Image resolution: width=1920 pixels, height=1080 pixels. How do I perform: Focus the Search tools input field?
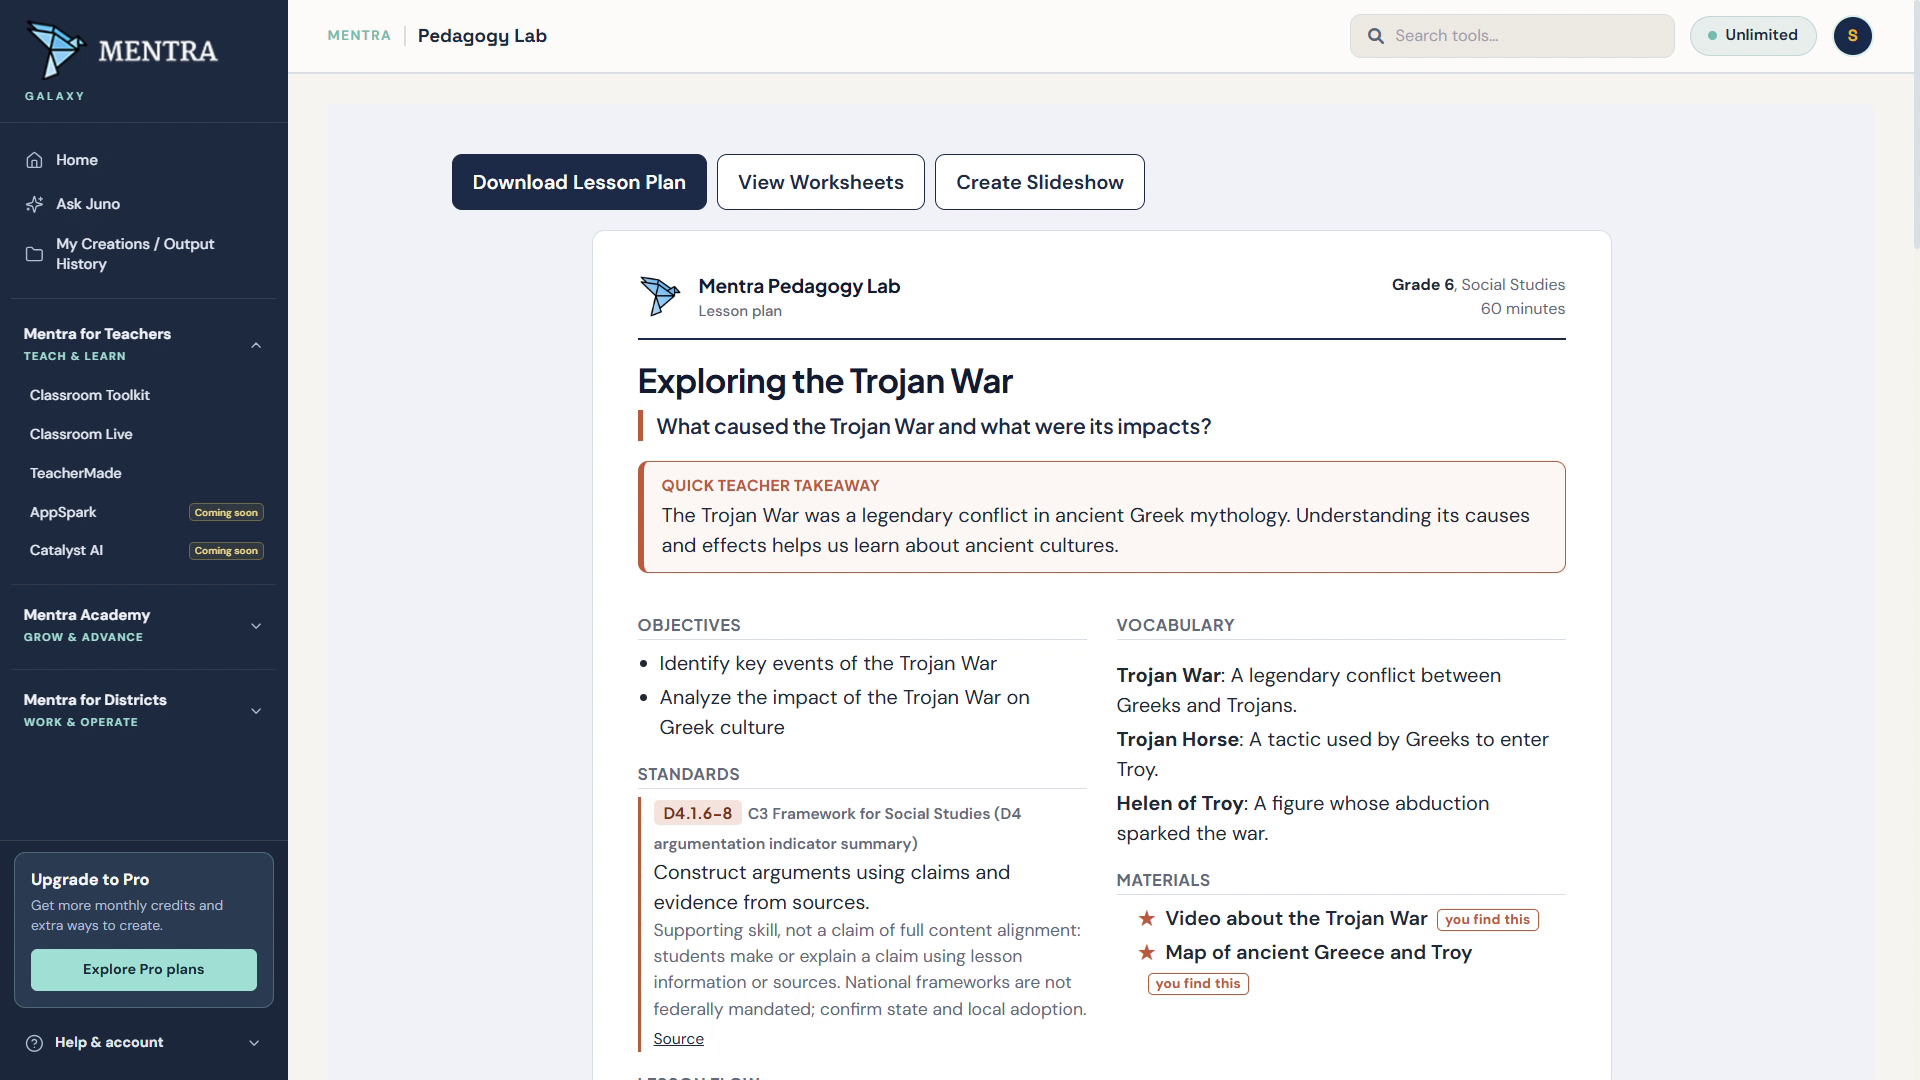1512,36
